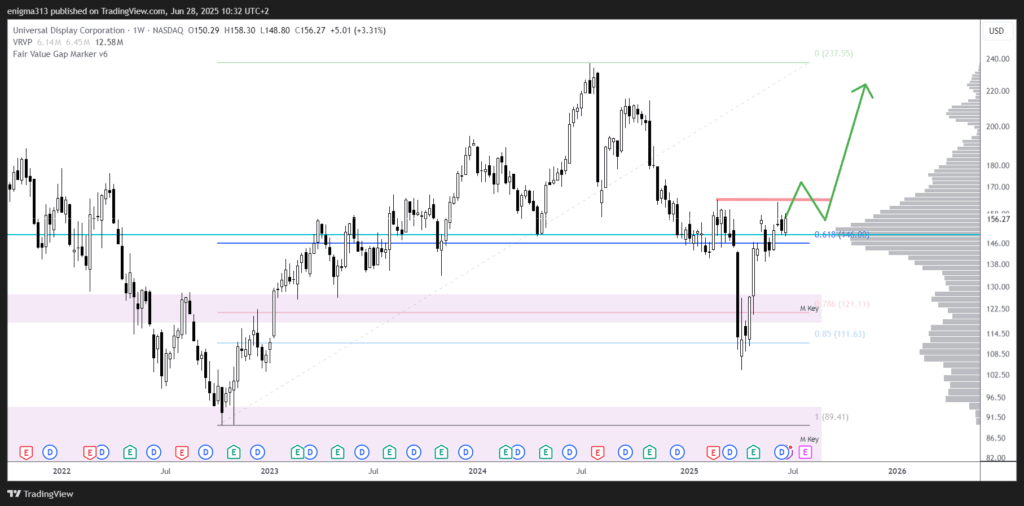
Task: Click the 2024 time axis label
Action: (x=478, y=470)
